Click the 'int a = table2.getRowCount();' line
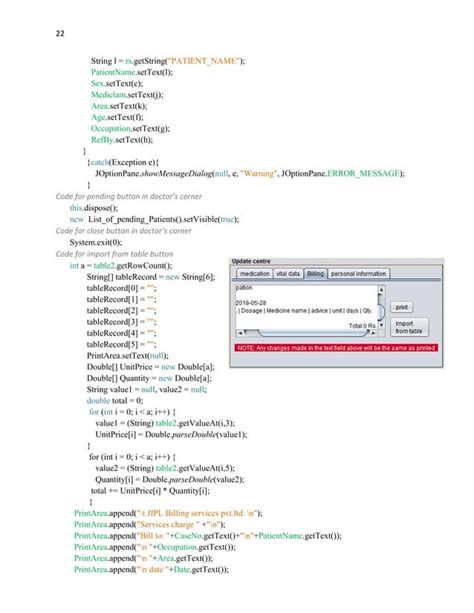This screenshot has height=613, width=474. pyautogui.click(x=121, y=266)
